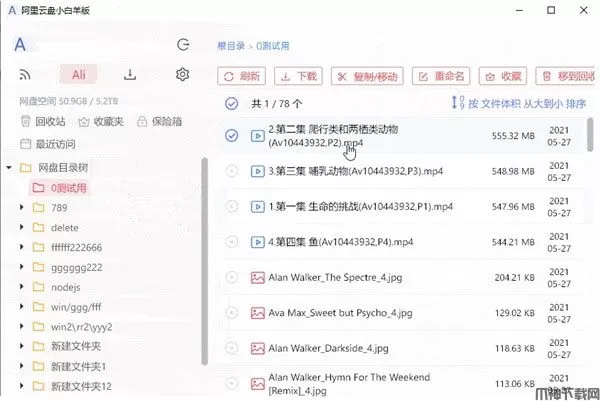This screenshot has width=600, height=401.
Task: Click the 复制/移动 copy-move button
Action: [367, 77]
